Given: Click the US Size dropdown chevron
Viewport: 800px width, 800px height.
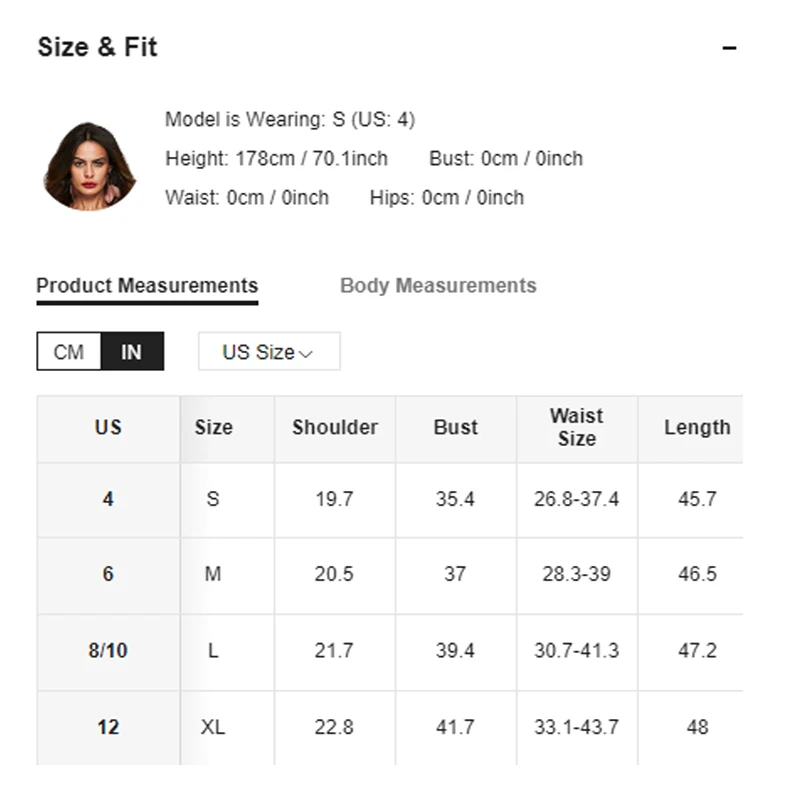Looking at the screenshot, I should [306, 354].
